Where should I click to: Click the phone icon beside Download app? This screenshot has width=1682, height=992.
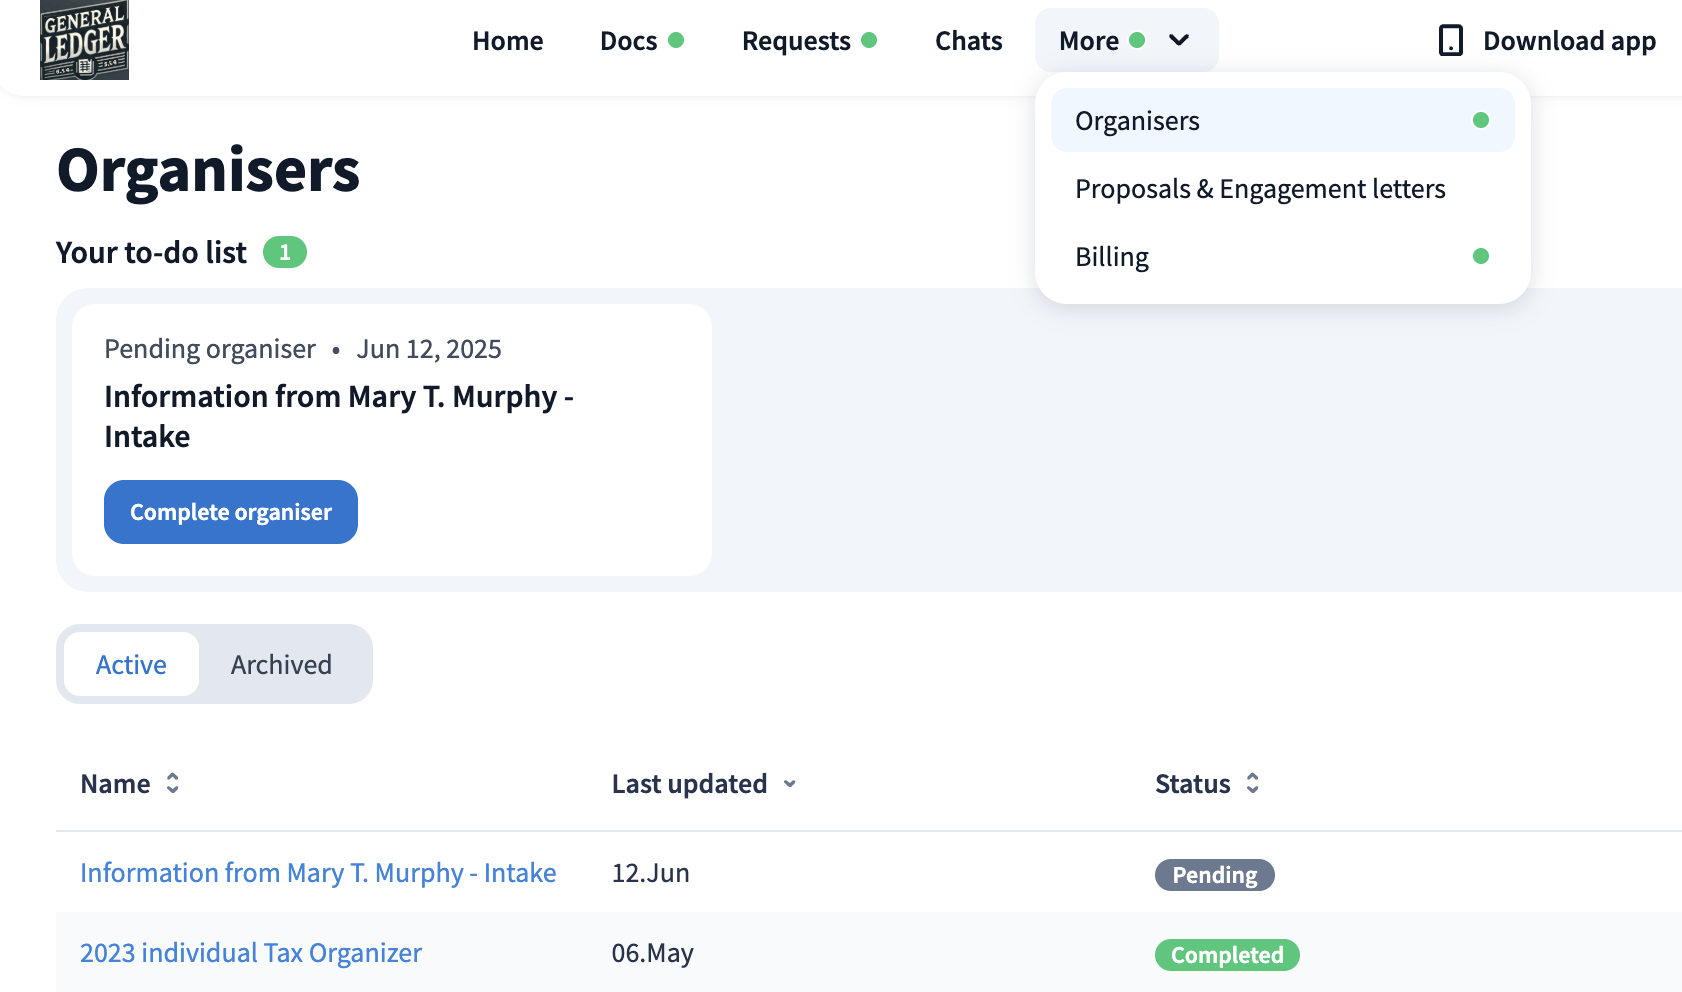click(1450, 41)
